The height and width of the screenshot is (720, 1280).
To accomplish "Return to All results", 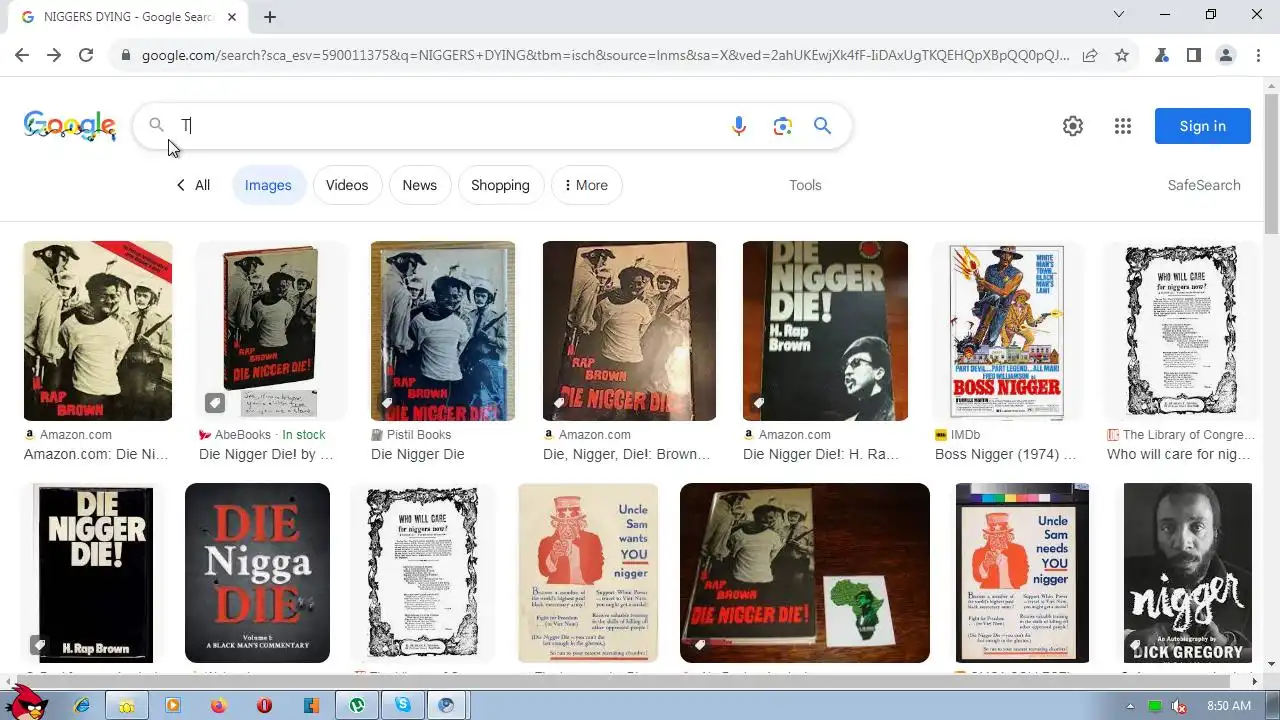I will click(193, 185).
